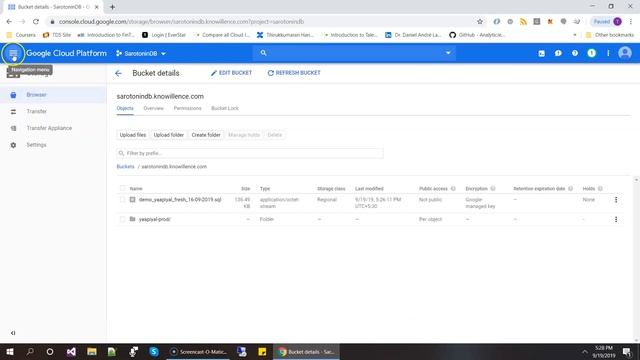Toggle the select-all checkbox in table header
The width and height of the screenshot is (640, 360).
[x=122, y=188]
